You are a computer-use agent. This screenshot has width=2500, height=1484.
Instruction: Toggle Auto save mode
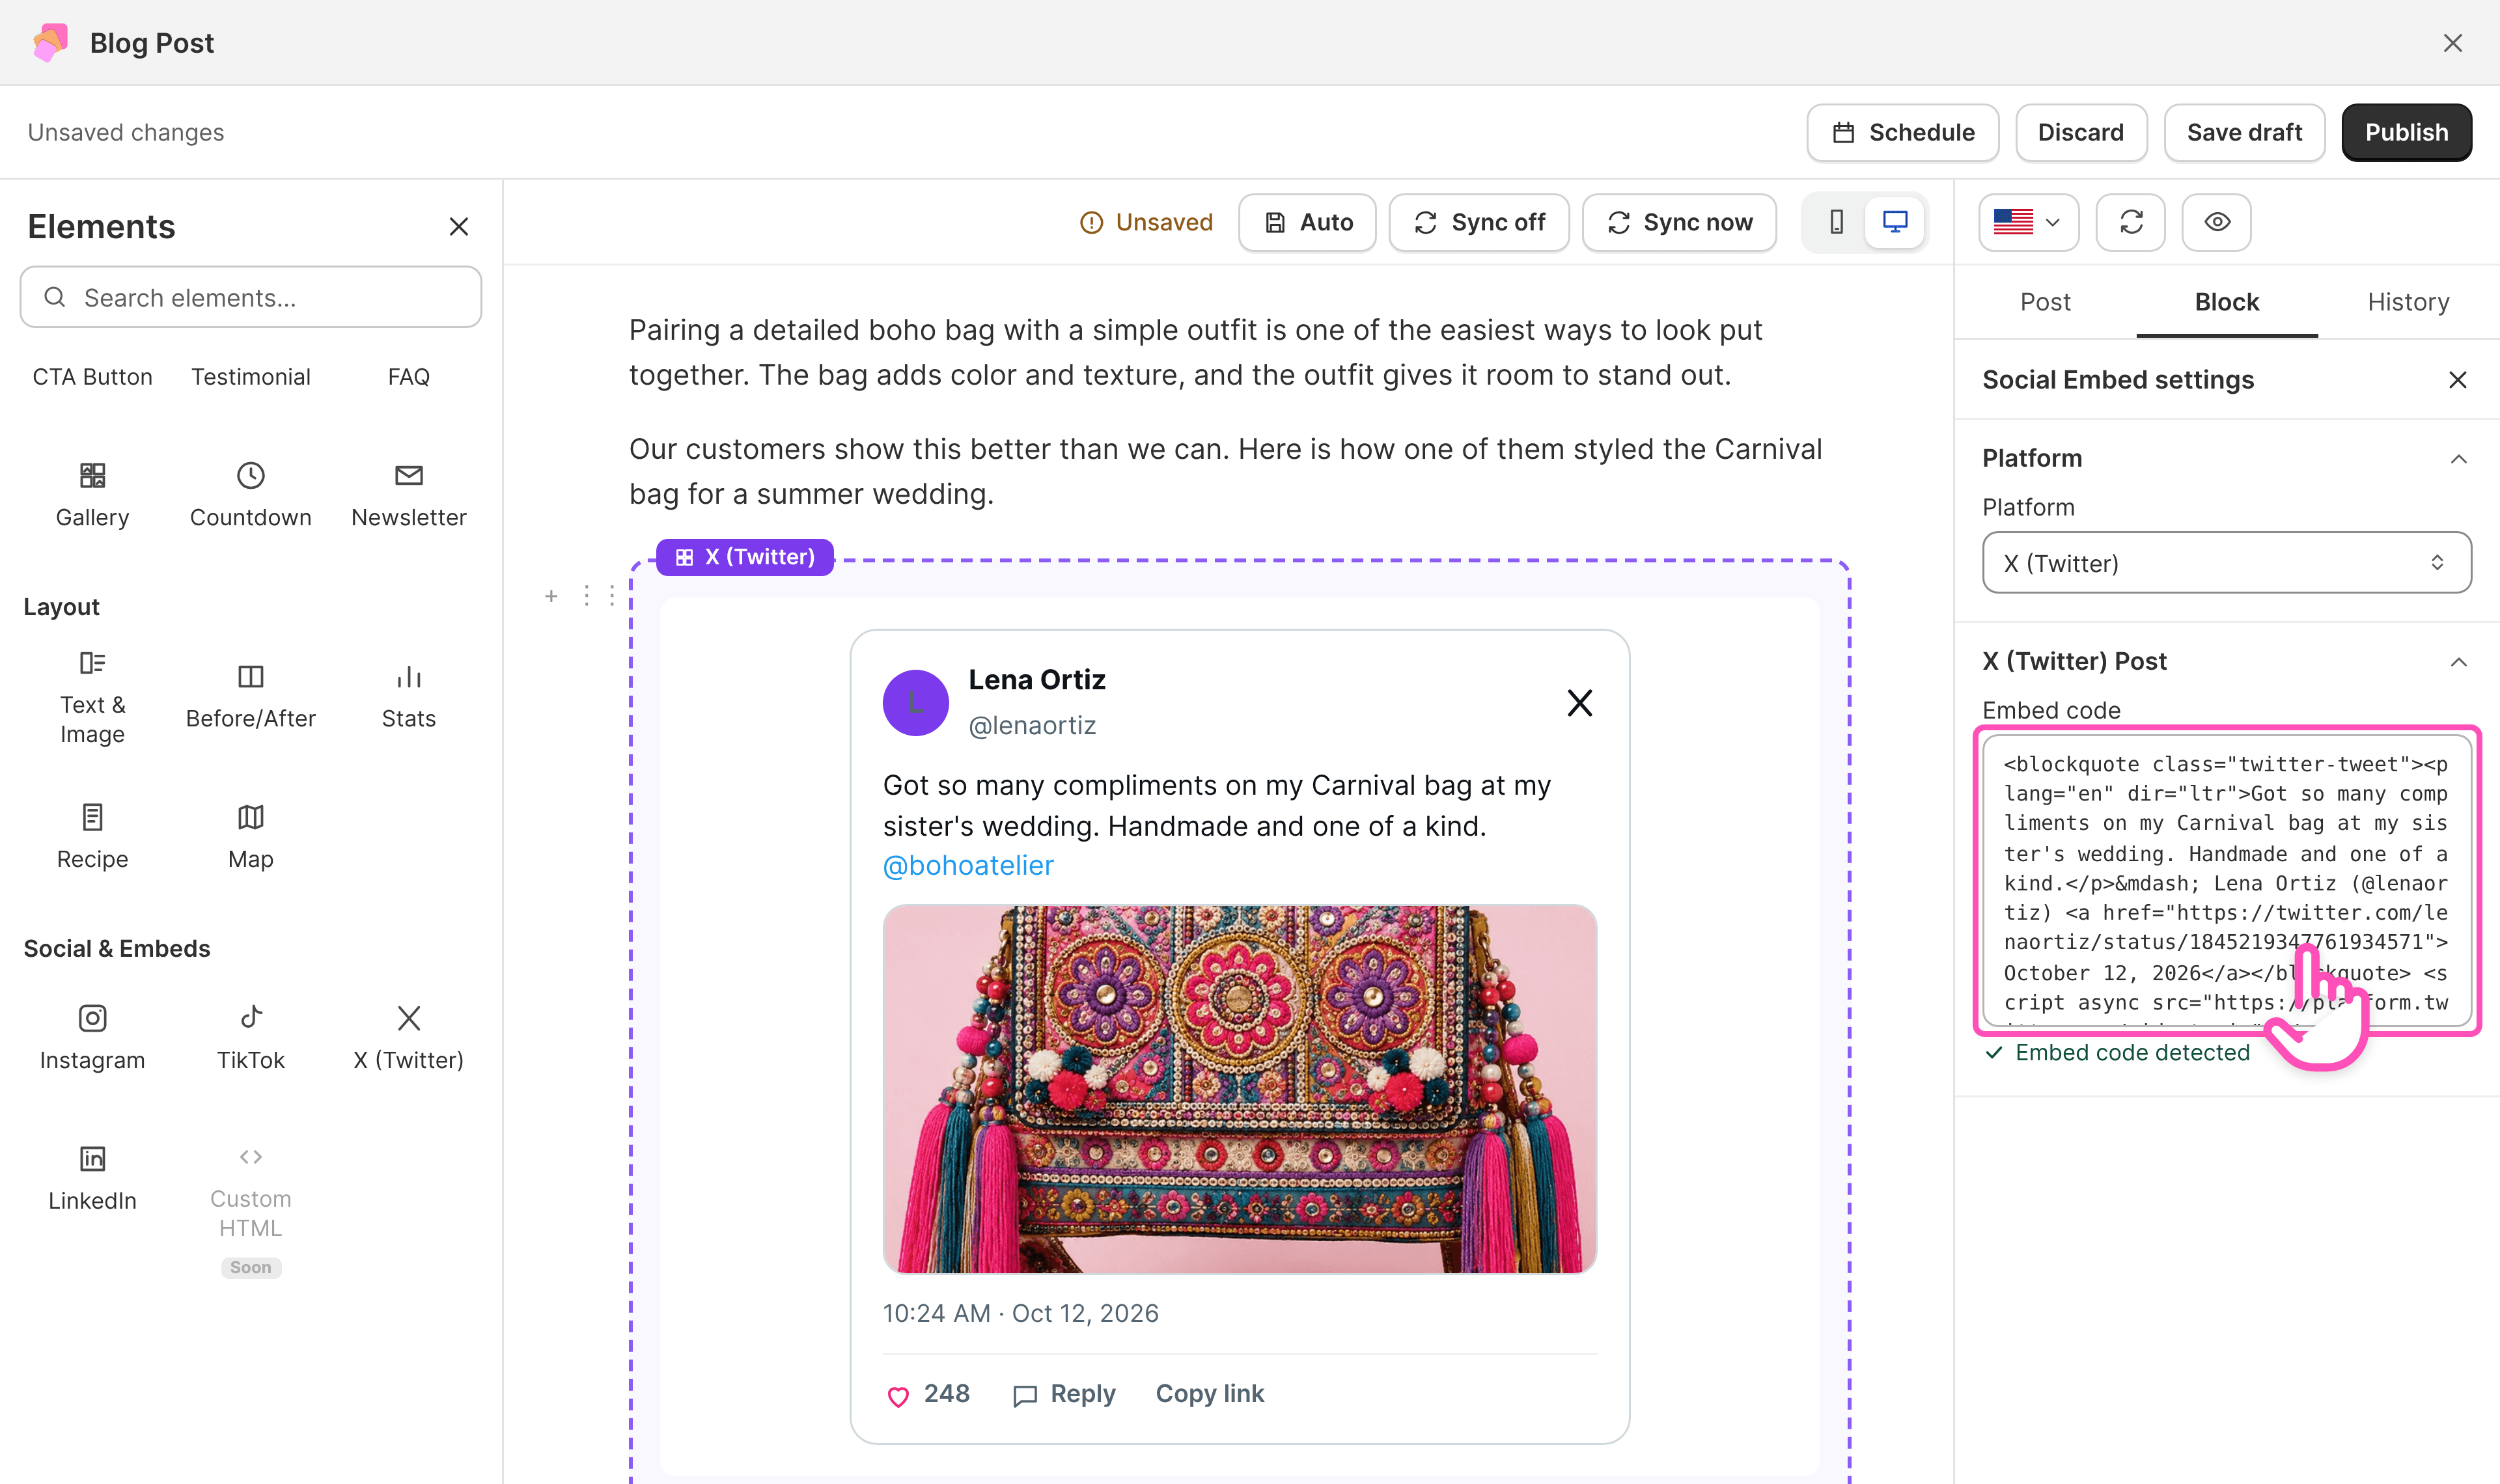click(1307, 222)
